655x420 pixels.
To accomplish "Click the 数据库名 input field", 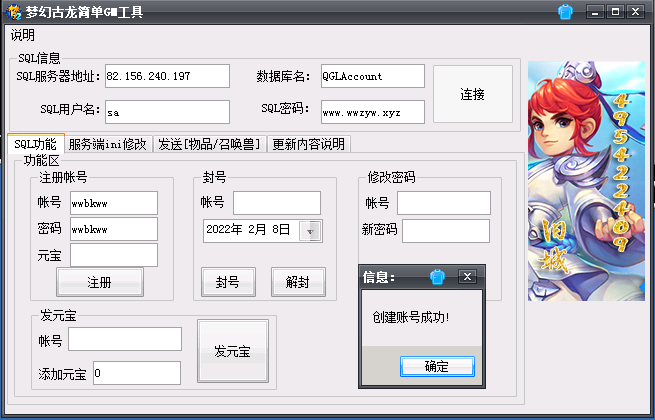I will pos(373,76).
